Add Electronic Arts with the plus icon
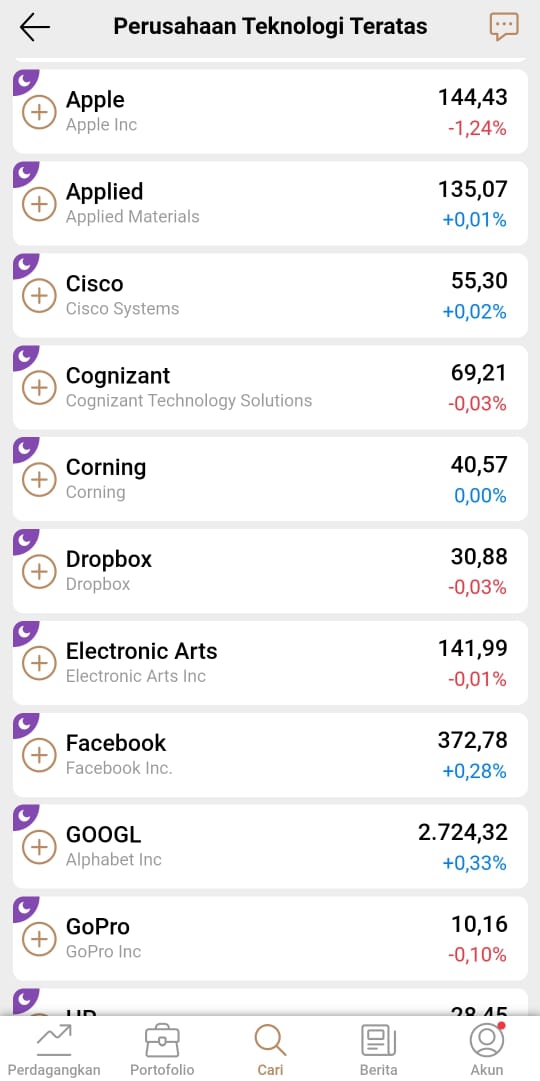The width and height of the screenshot is (540, 1081). click(x=39, y=663)
